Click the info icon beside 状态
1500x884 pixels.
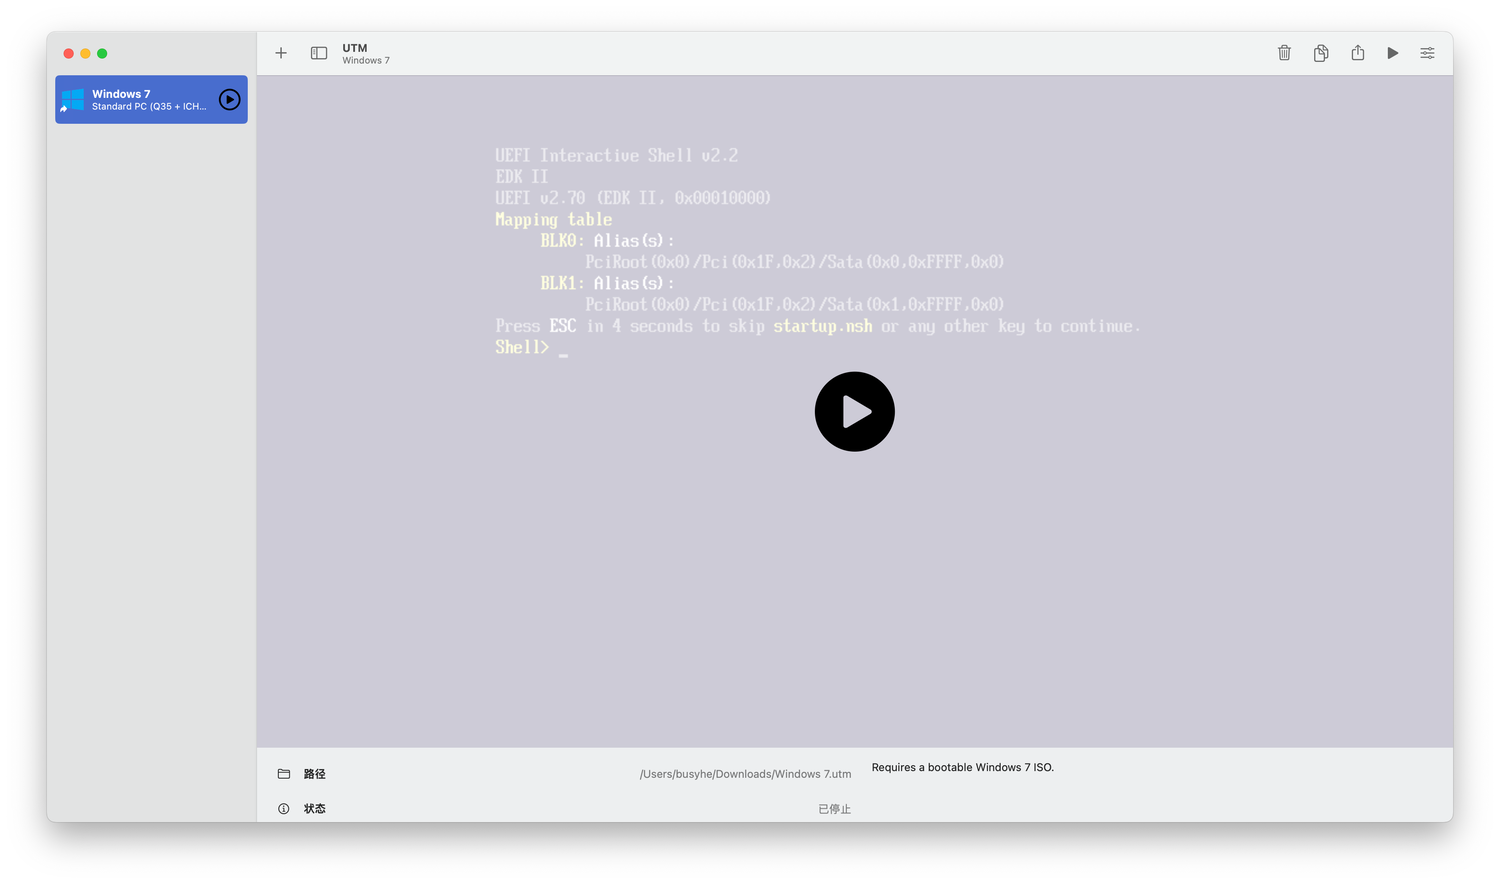[284, 809]
